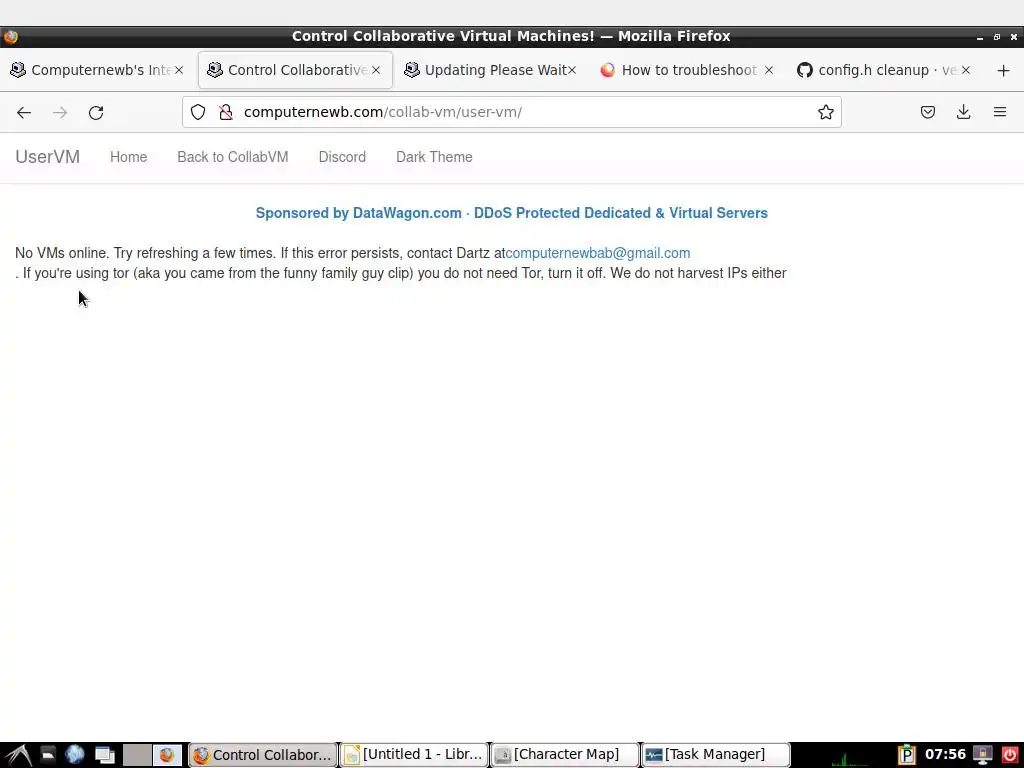The image size is (1024, 768).
Task: Close the Control Collaborative tab
Action: [376, 70]
